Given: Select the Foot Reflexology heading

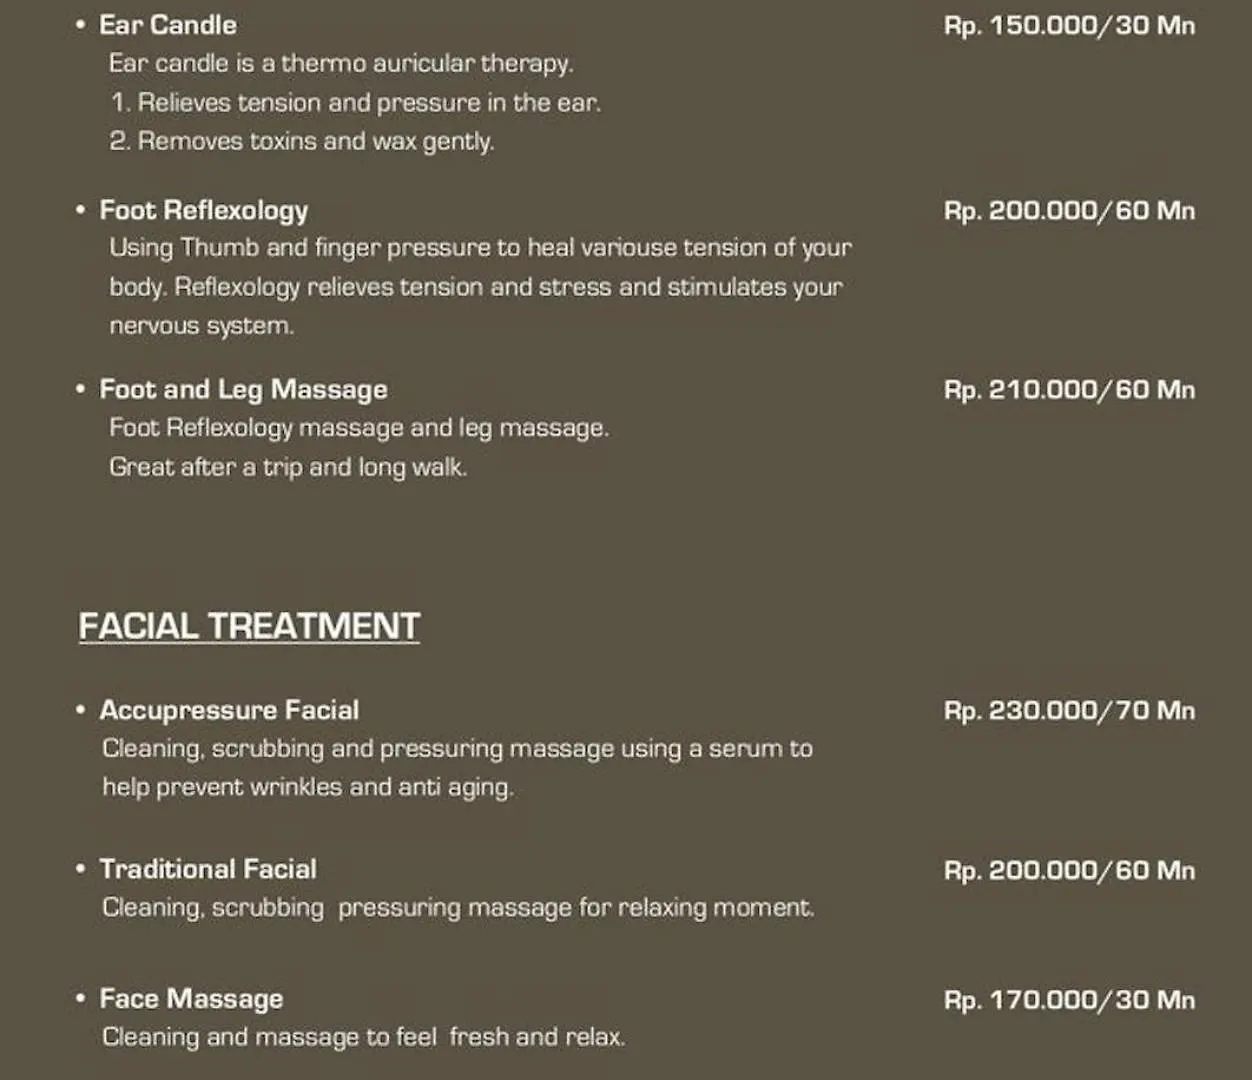Looking at the screenshot, I should [x=204, y=211].
